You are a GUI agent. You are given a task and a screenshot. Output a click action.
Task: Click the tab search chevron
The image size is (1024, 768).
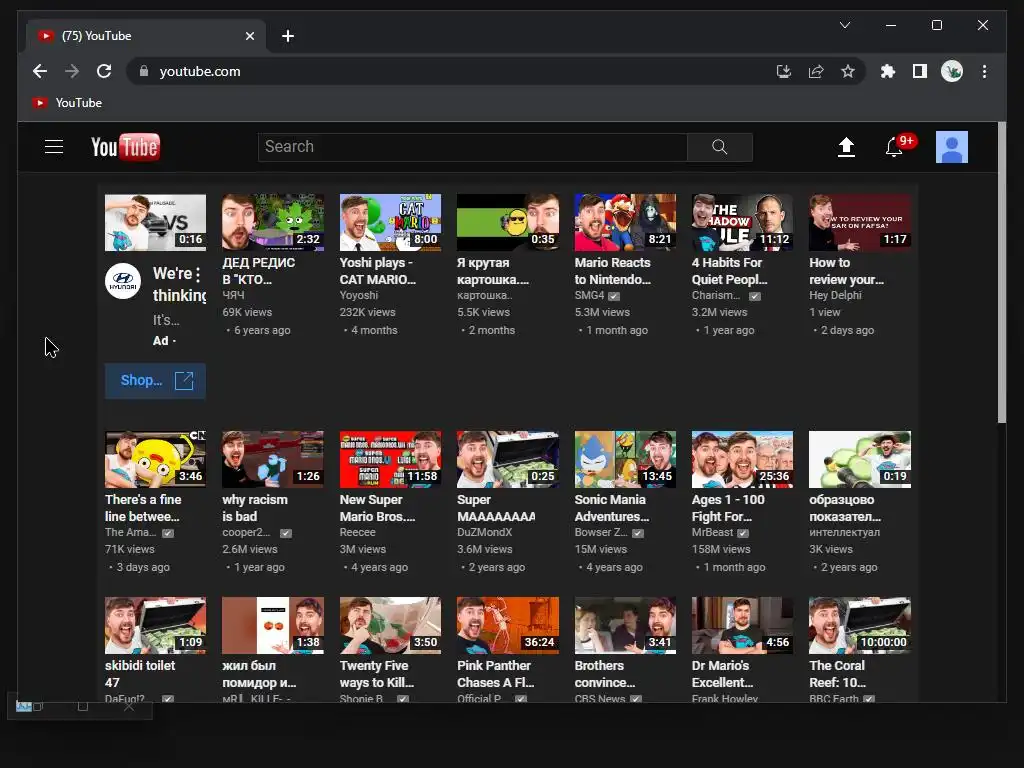coord(844,25)
